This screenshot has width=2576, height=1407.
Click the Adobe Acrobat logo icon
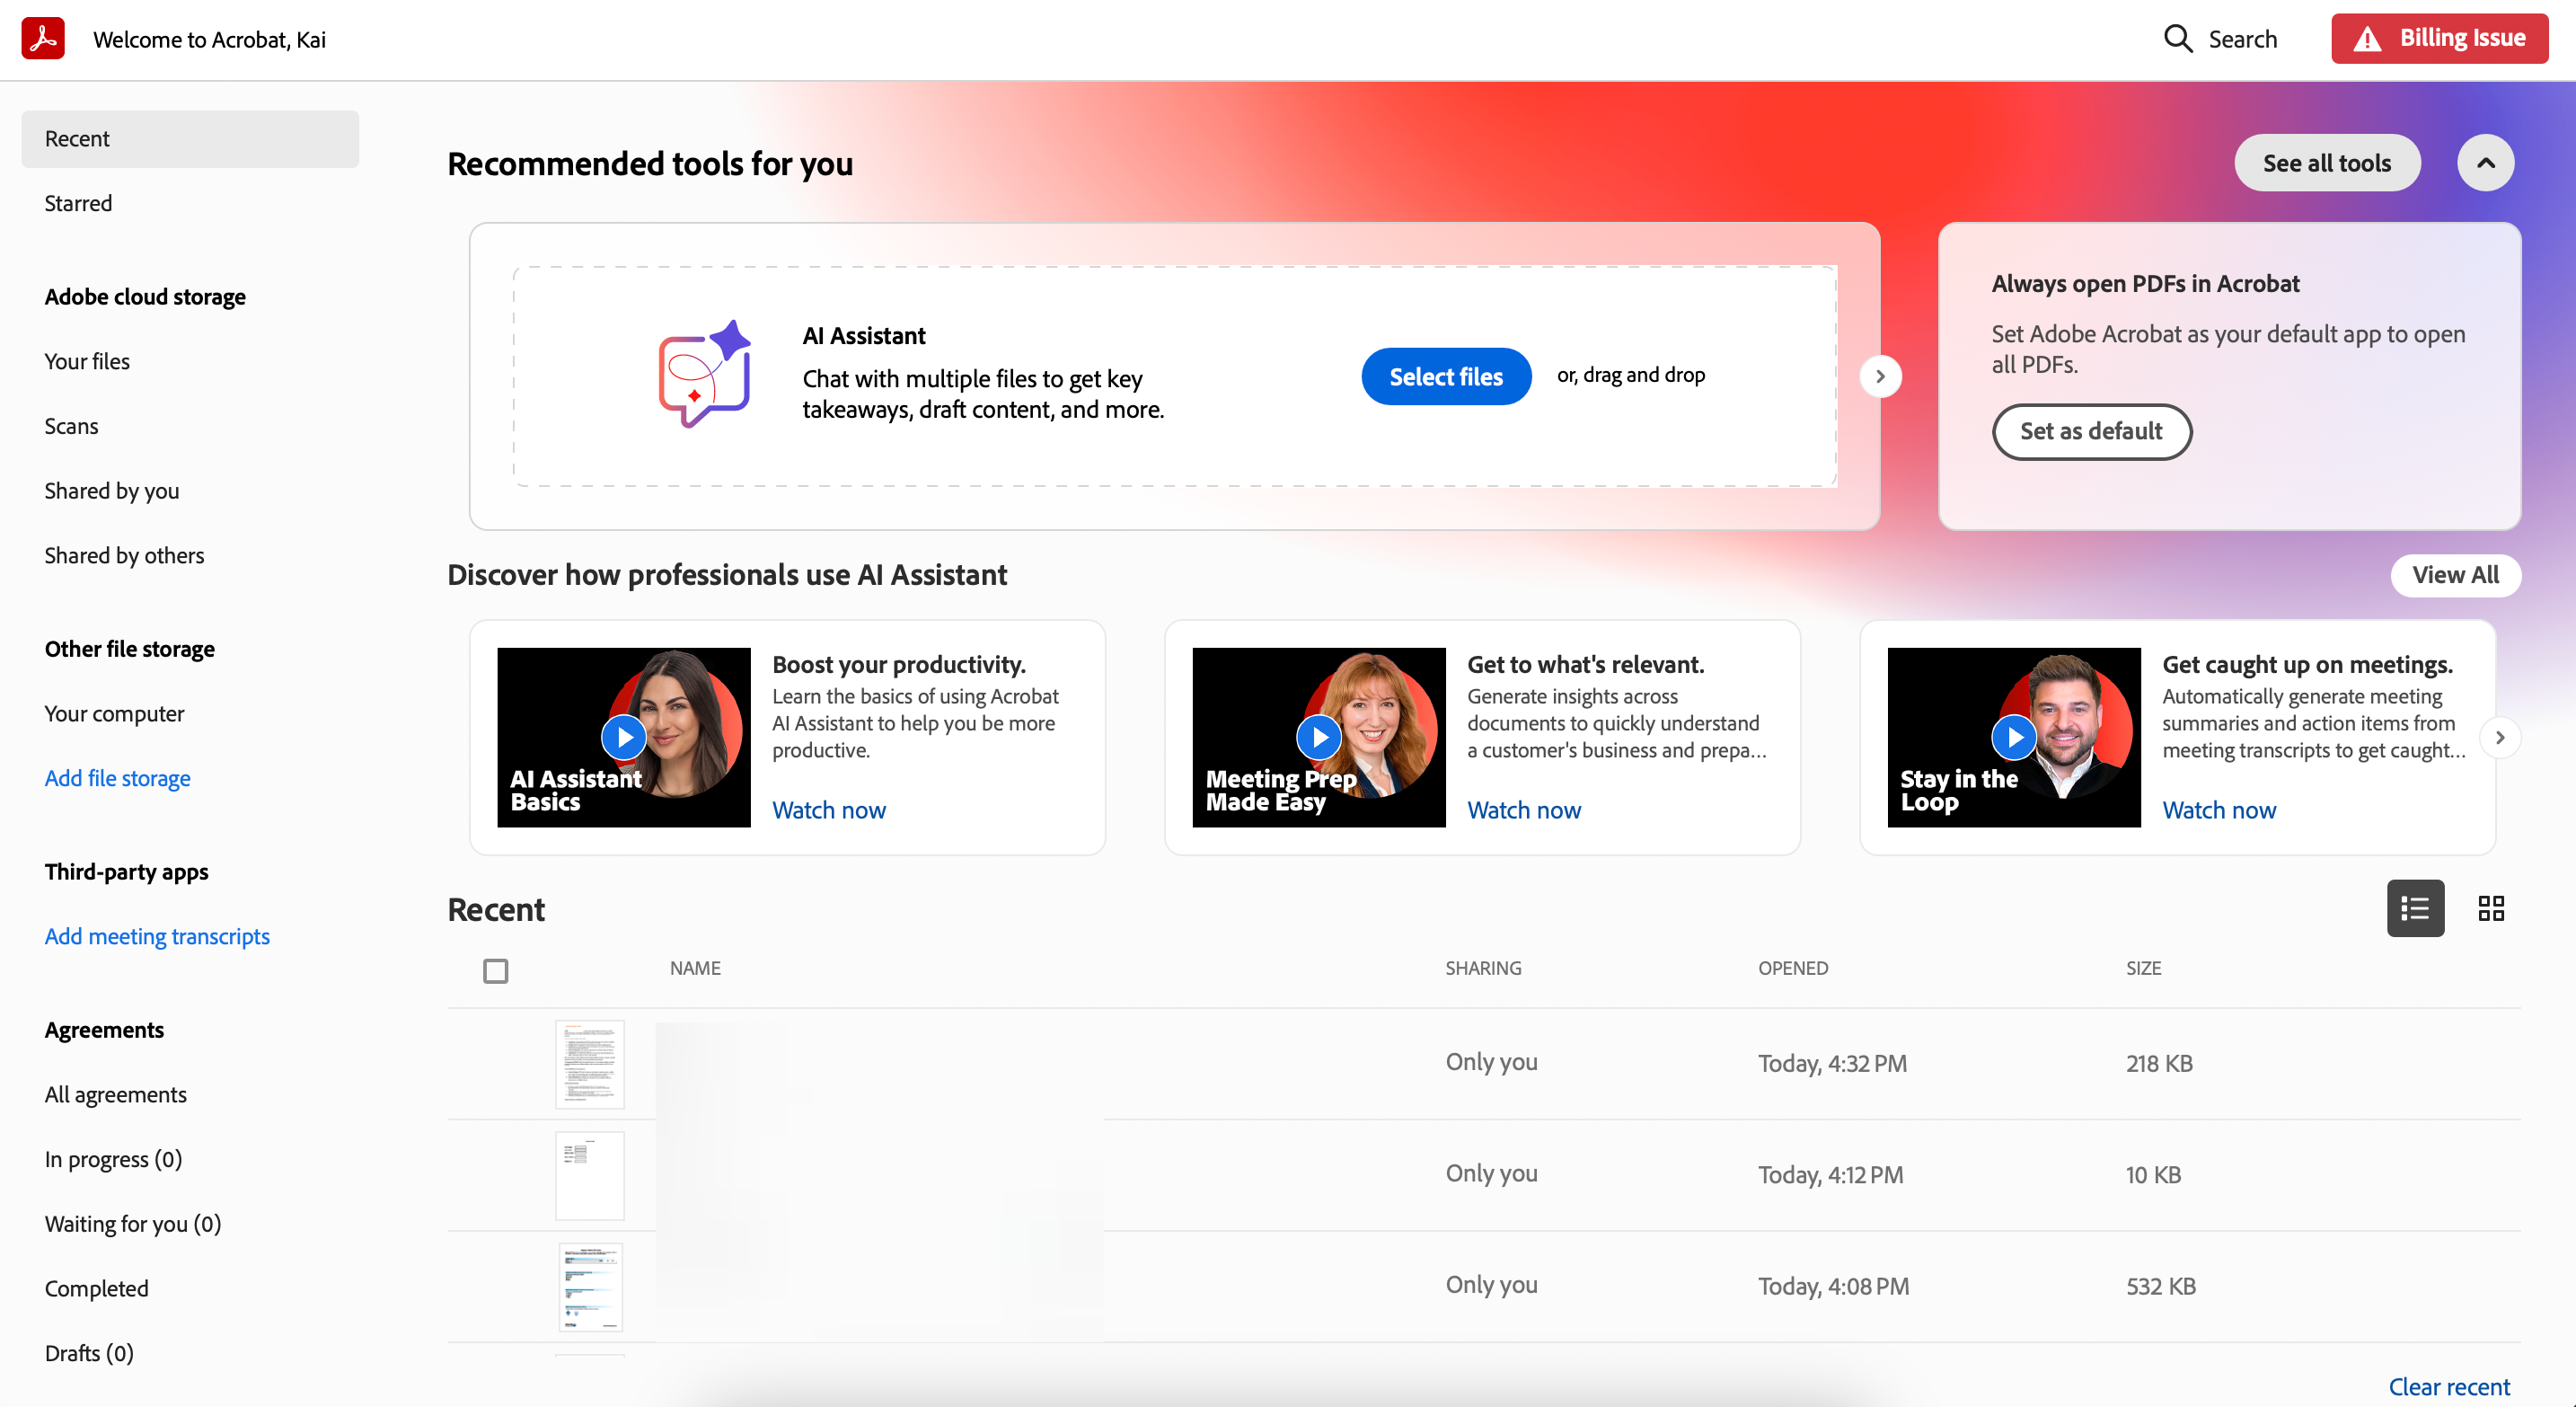43,39
